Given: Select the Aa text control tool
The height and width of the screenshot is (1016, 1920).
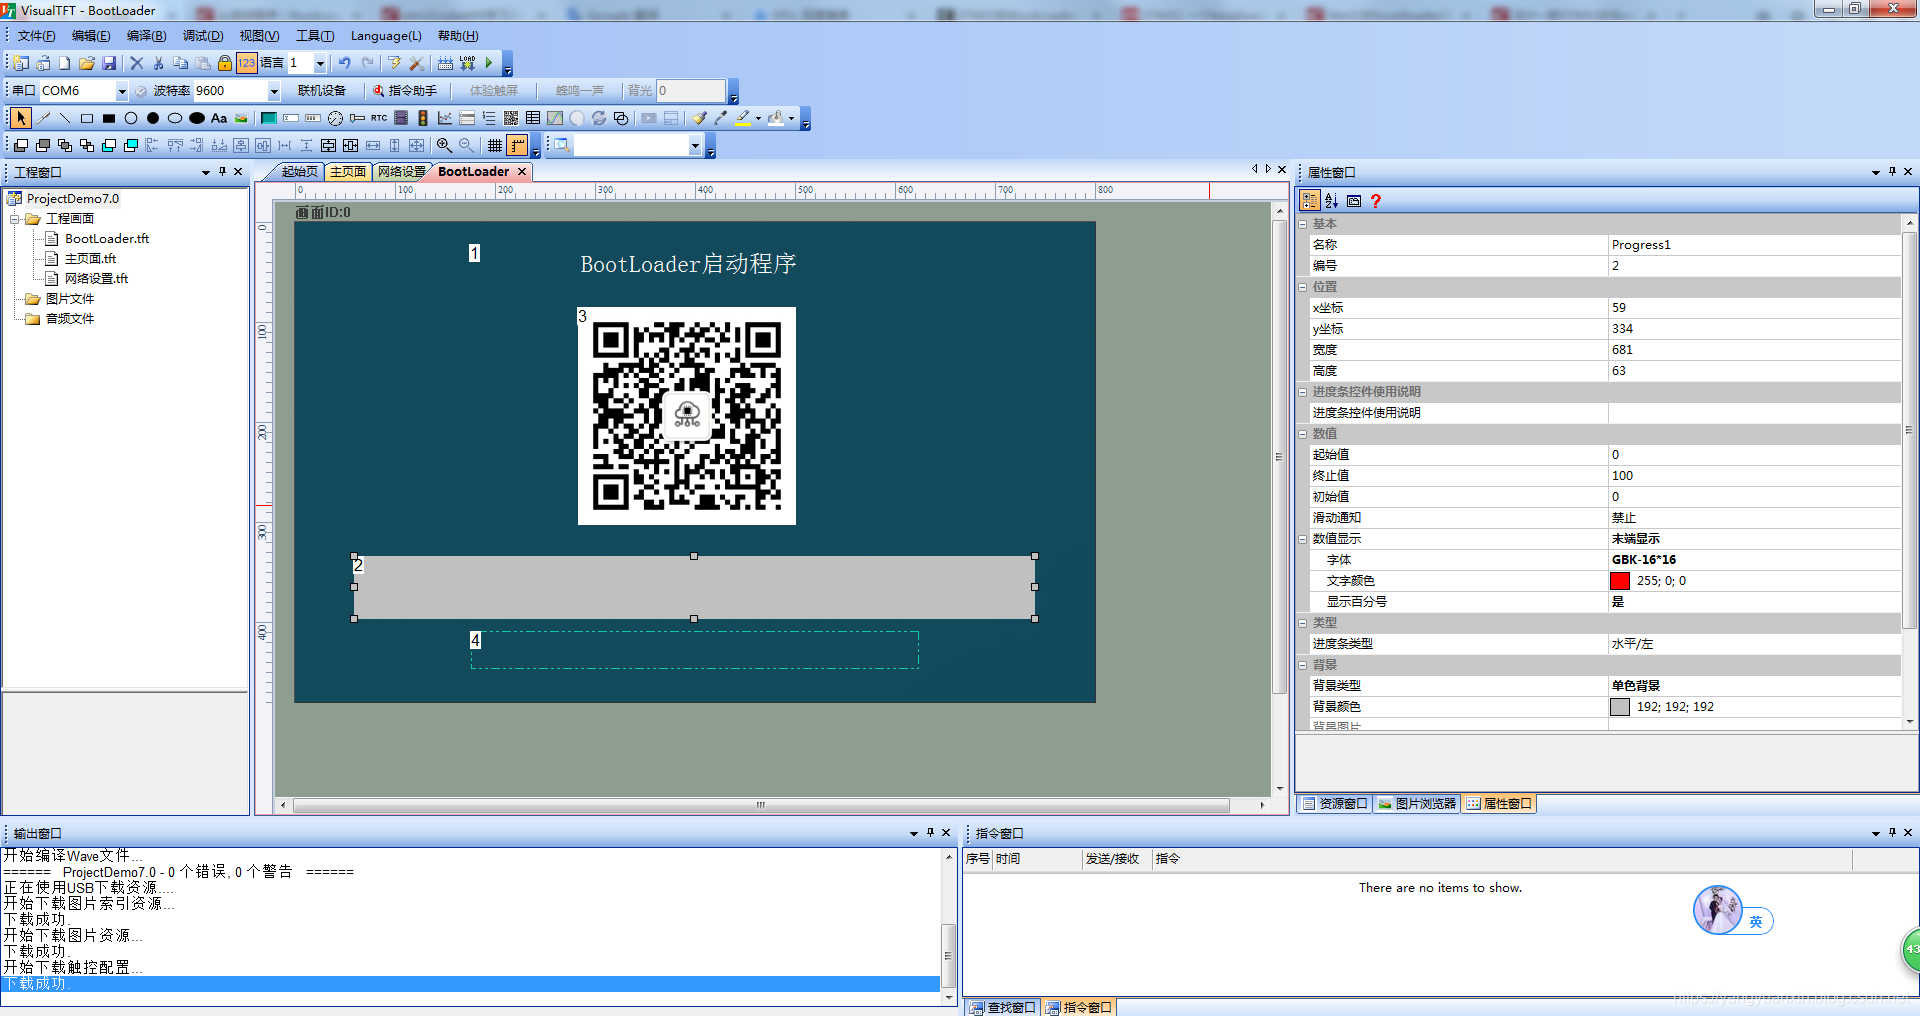Looking at the screenshot, I should point(219,118).
